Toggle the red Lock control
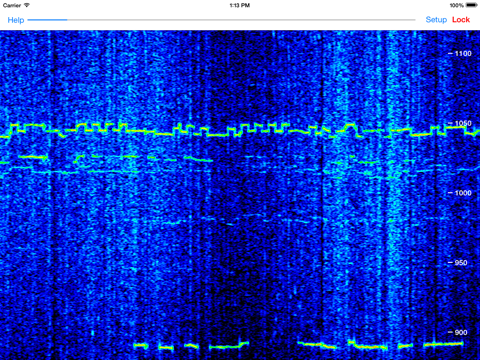This screenshot has width=480, height=360. point(461,20)
